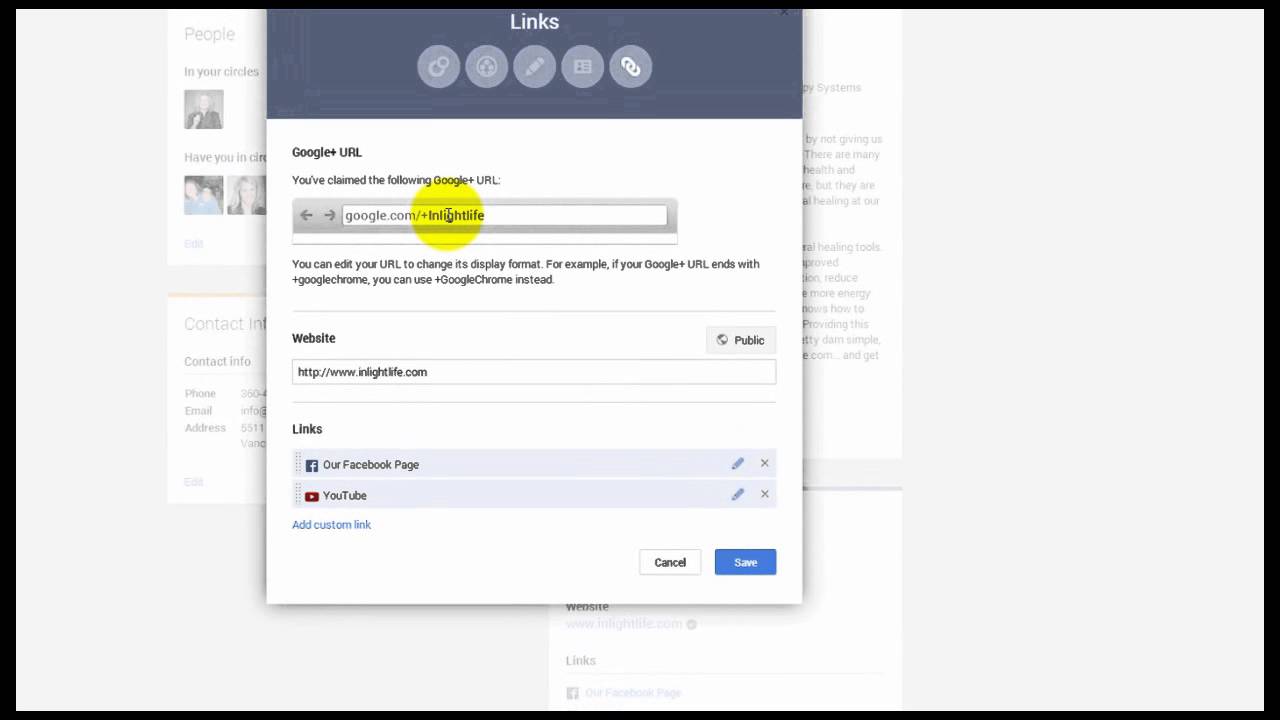Open the Contact info card section icon

[582, 67]
